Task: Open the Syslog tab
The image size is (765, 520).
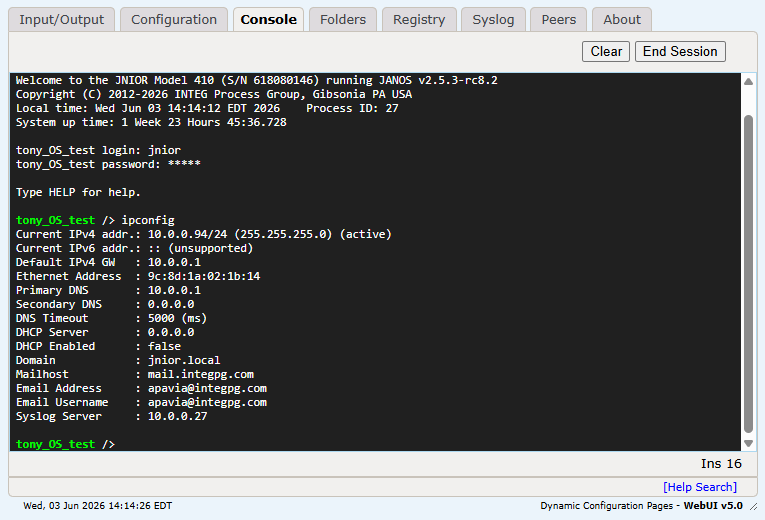Action: coord(493,20)
